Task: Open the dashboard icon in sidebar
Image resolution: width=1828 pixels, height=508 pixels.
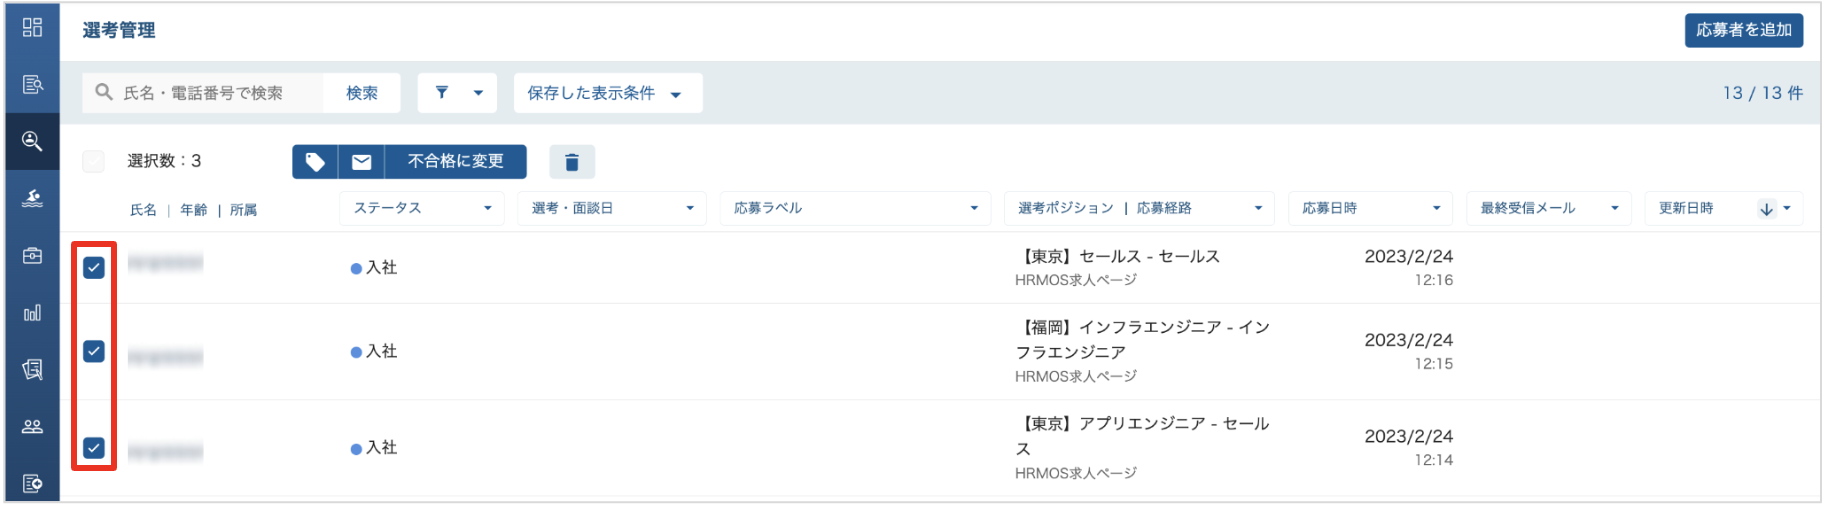Action: coord(32,28)
